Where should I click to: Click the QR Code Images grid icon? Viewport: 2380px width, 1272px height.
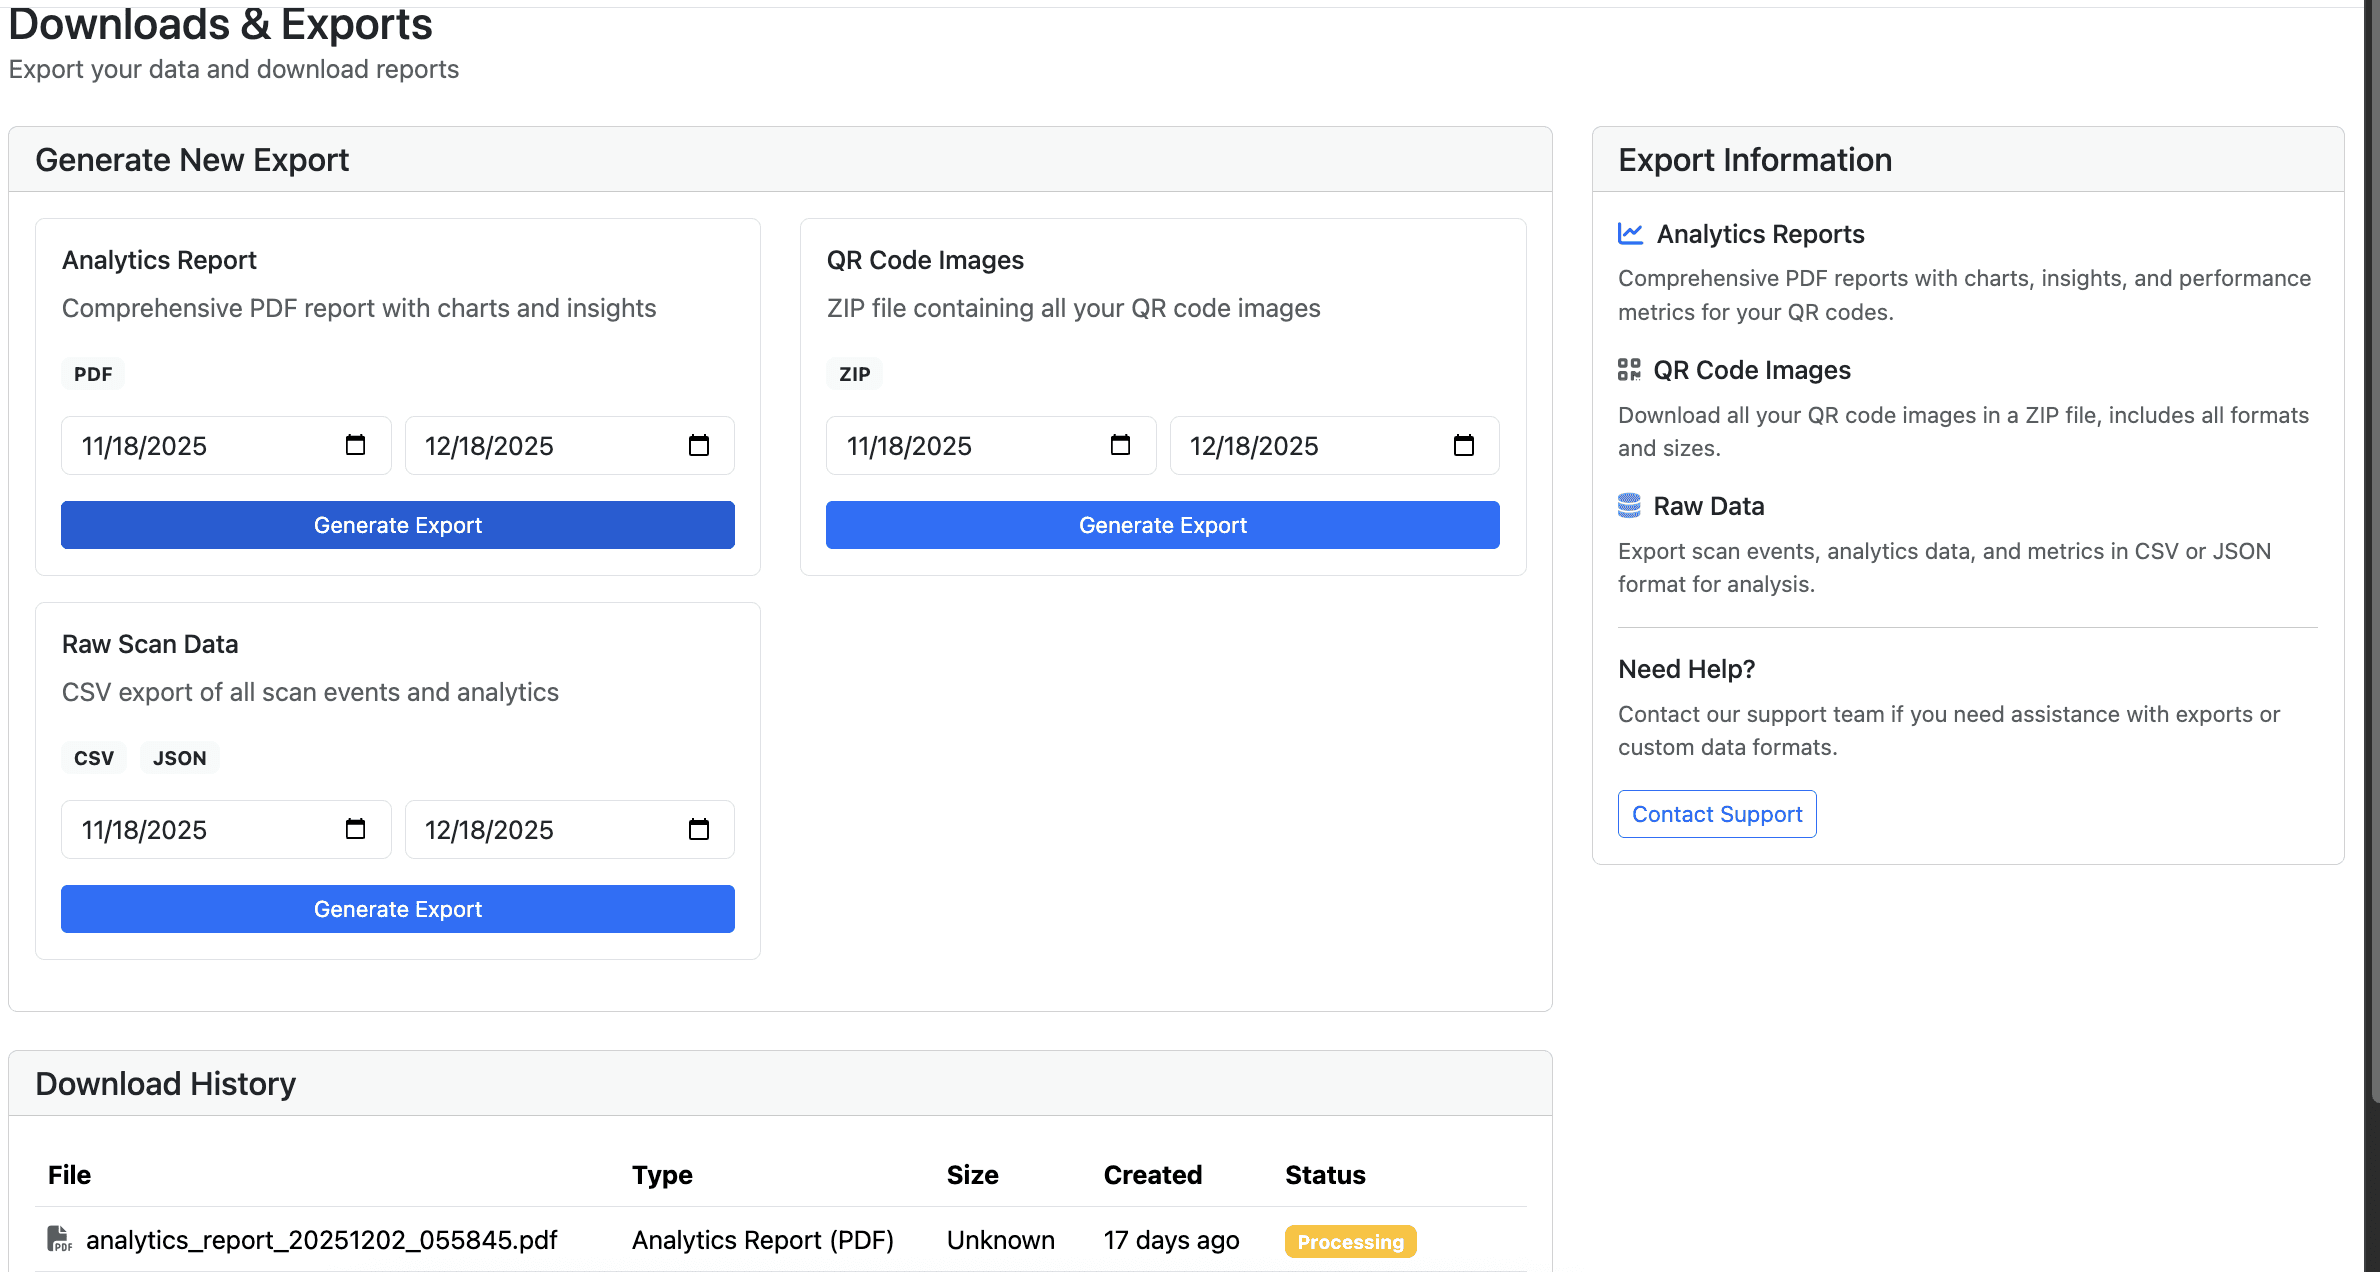(1628, 369)
